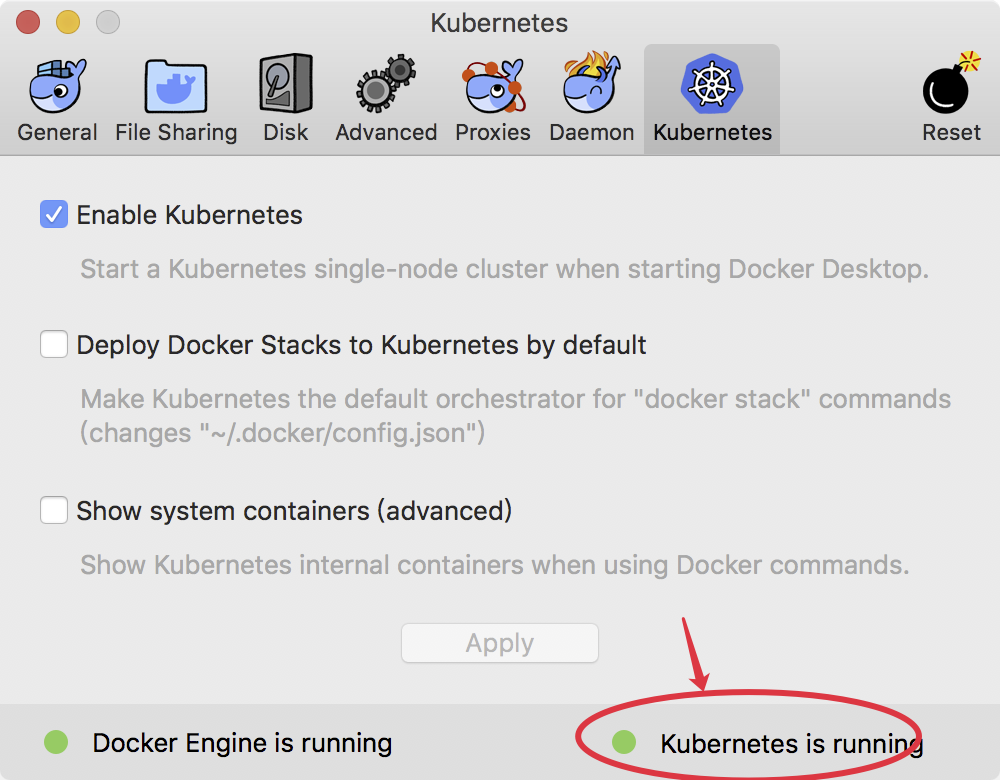Image resolution: width=1000 pixels, height=780 pixels.
Task: Click the Apply button
Action: (499, 643)
